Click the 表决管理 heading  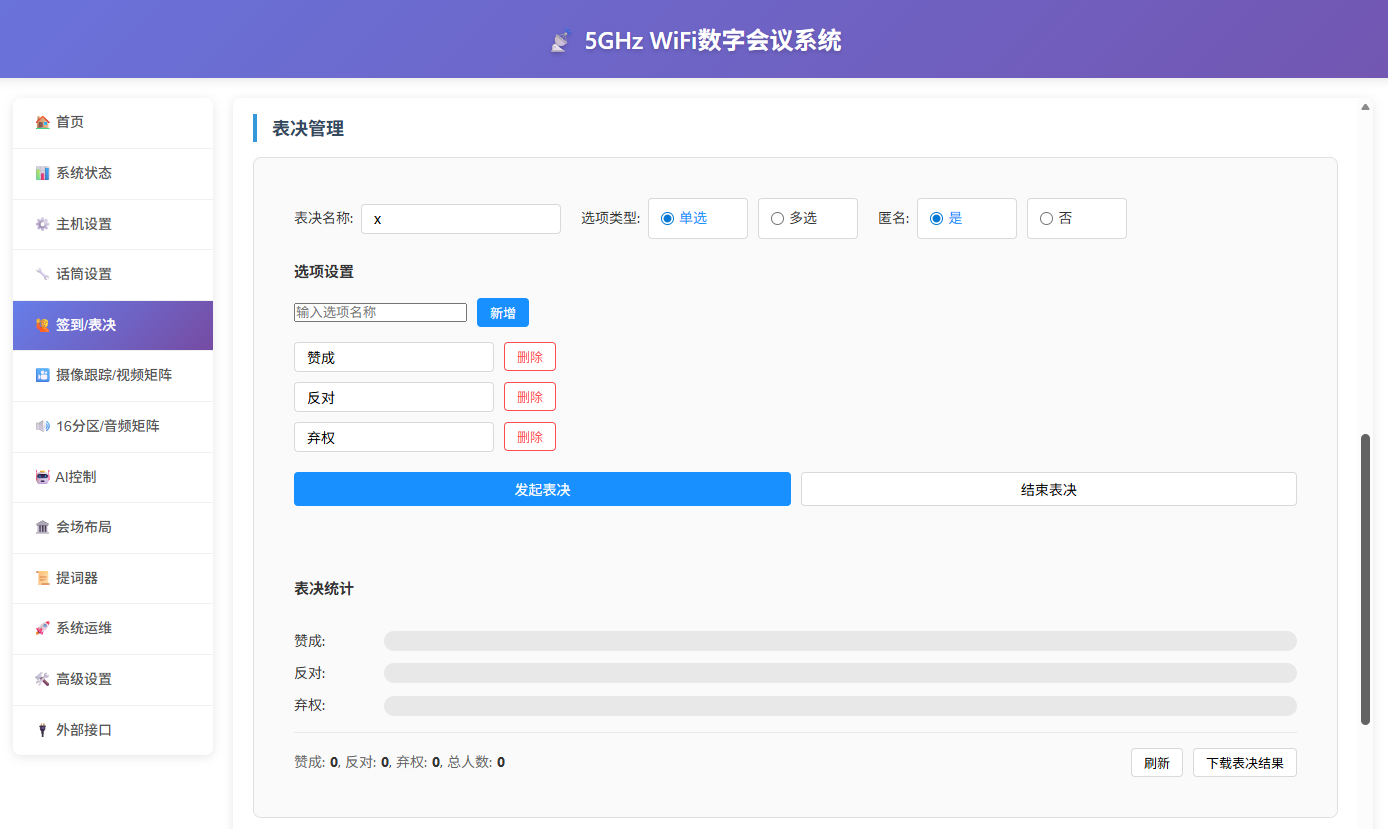(x=308, y=128)
